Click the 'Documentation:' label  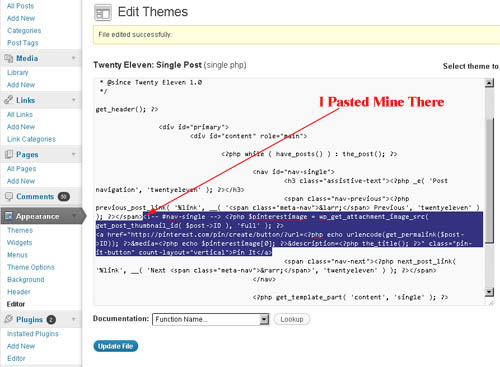point(121,319)
